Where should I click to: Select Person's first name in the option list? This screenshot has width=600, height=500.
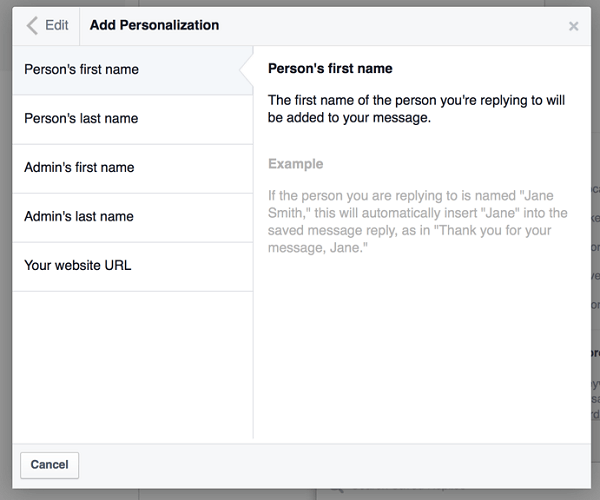[x=133, y=70]
